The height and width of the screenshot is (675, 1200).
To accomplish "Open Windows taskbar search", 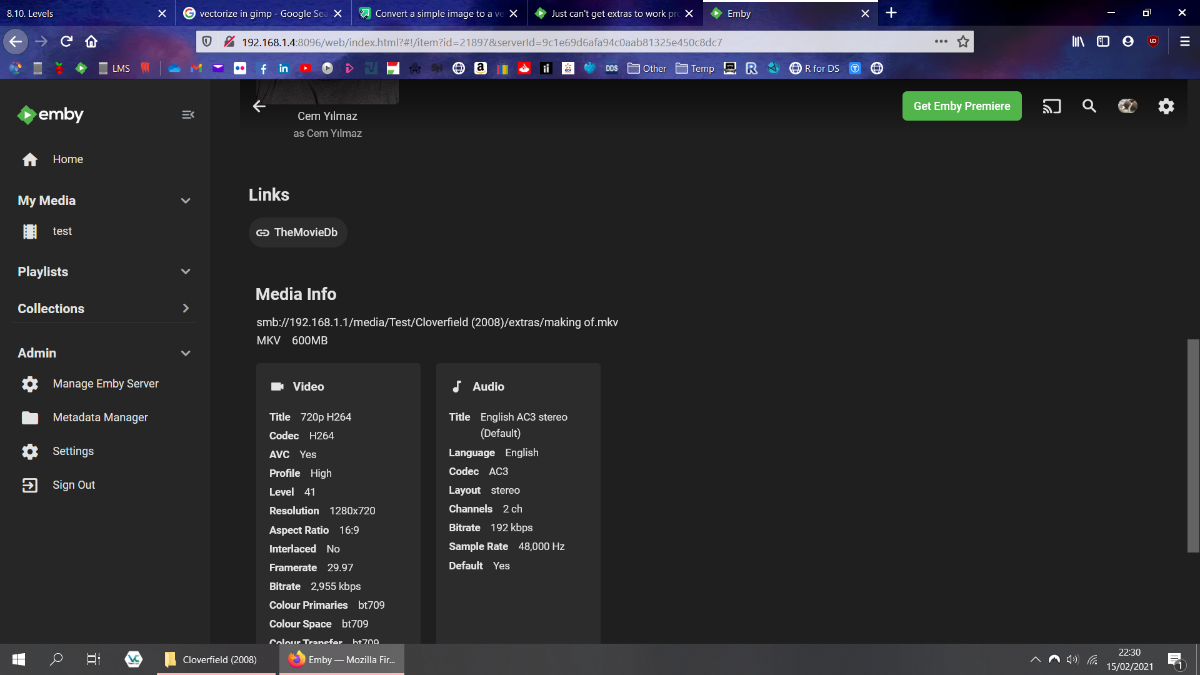I will click(x=56, y=659).
